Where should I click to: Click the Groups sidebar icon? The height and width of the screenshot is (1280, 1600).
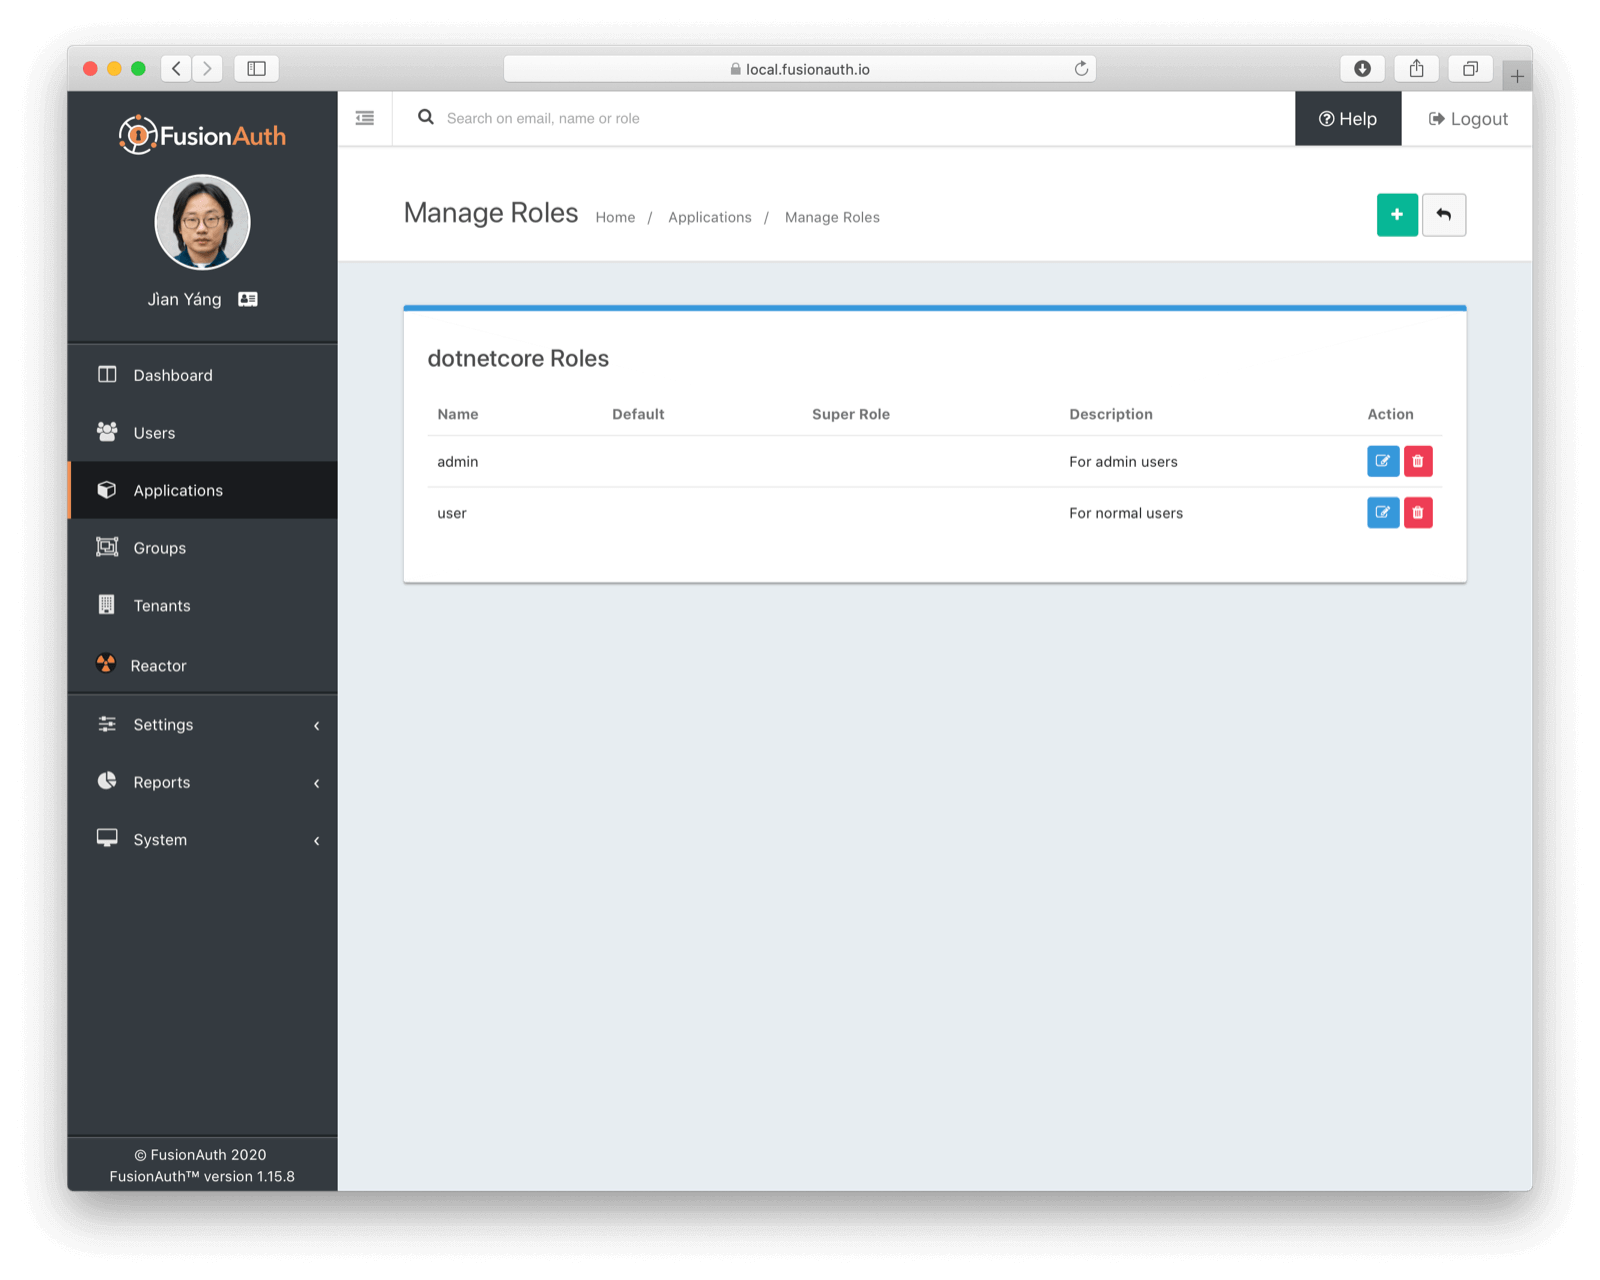click(x=107, y=547)
